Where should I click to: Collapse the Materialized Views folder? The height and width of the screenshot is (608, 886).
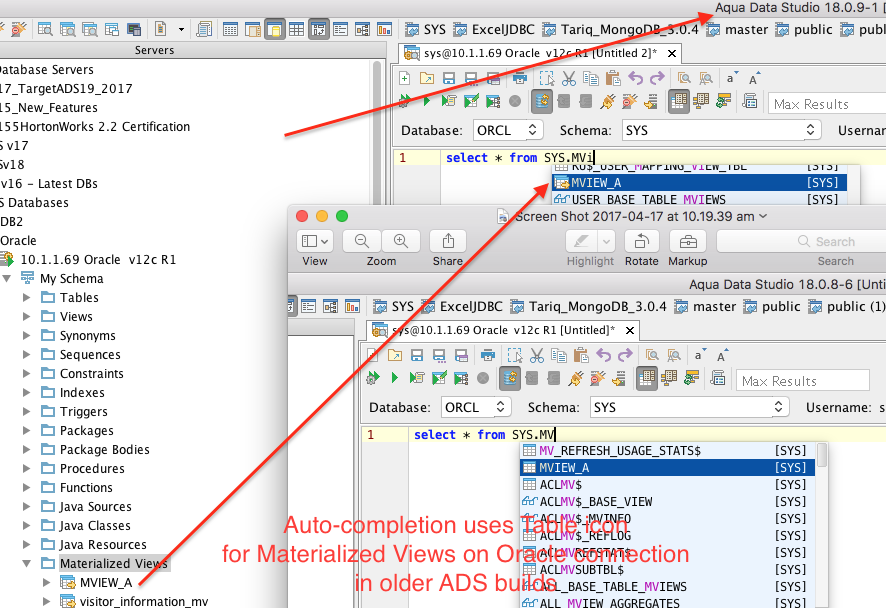(27, 563)
